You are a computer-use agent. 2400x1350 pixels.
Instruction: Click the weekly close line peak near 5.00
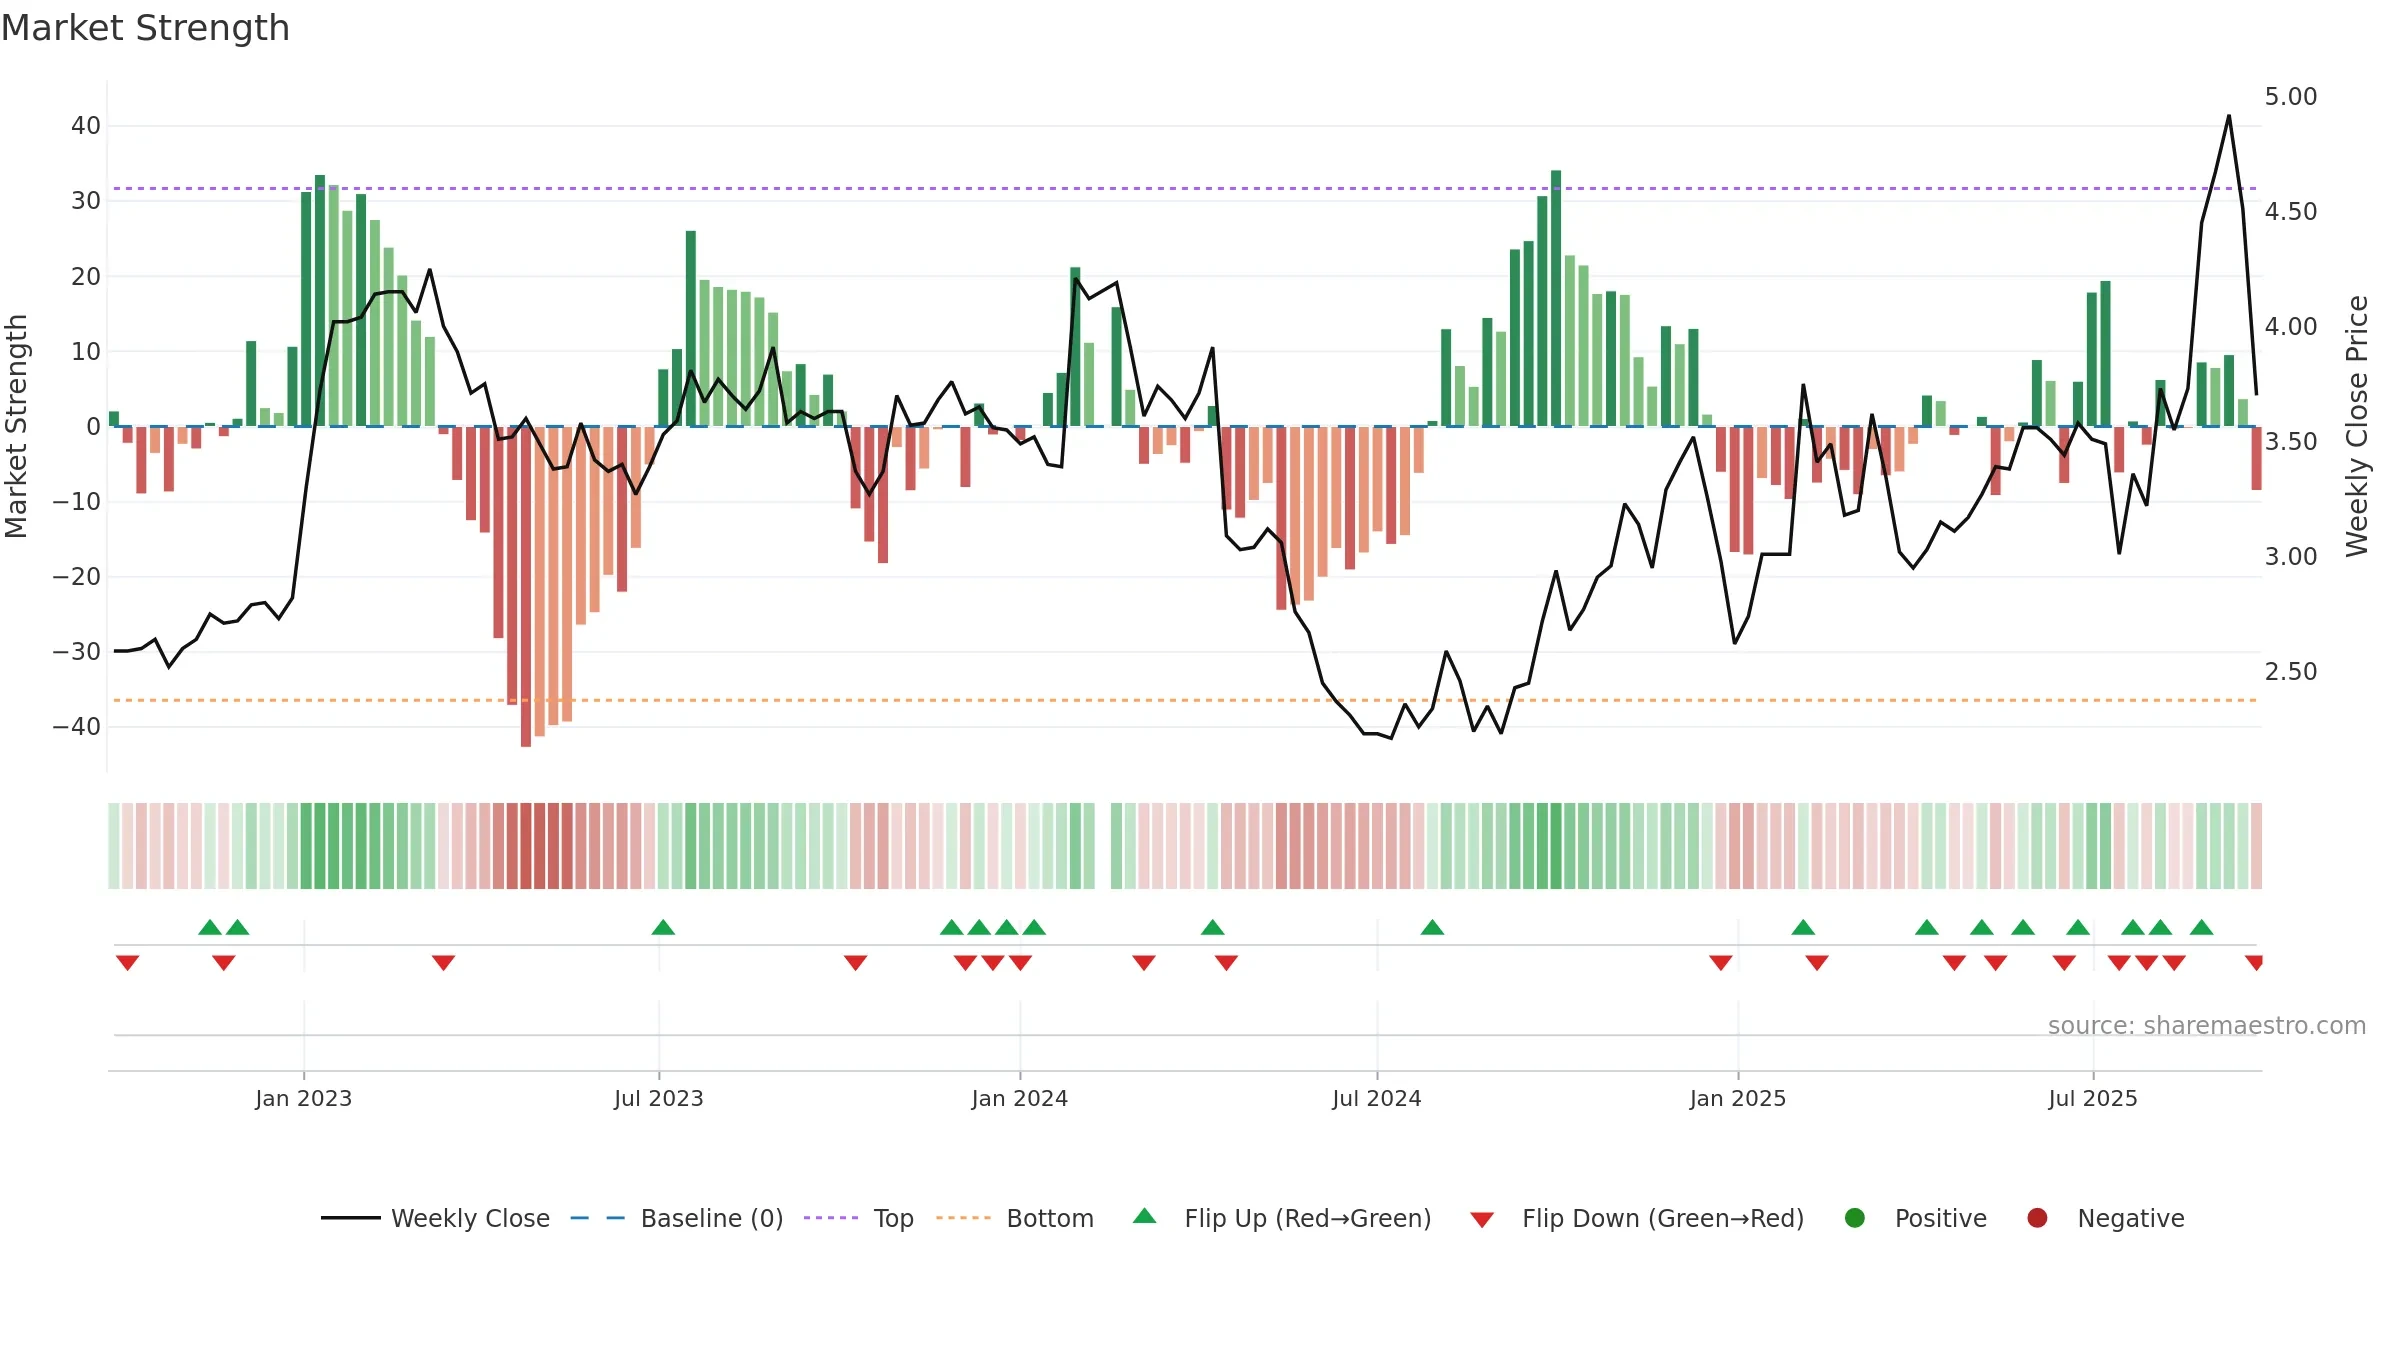coord(2229,116)
